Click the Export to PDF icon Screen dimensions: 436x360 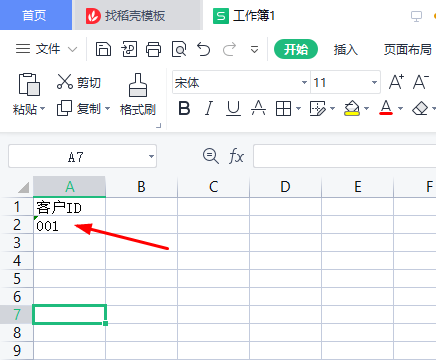tap(129, 49)
